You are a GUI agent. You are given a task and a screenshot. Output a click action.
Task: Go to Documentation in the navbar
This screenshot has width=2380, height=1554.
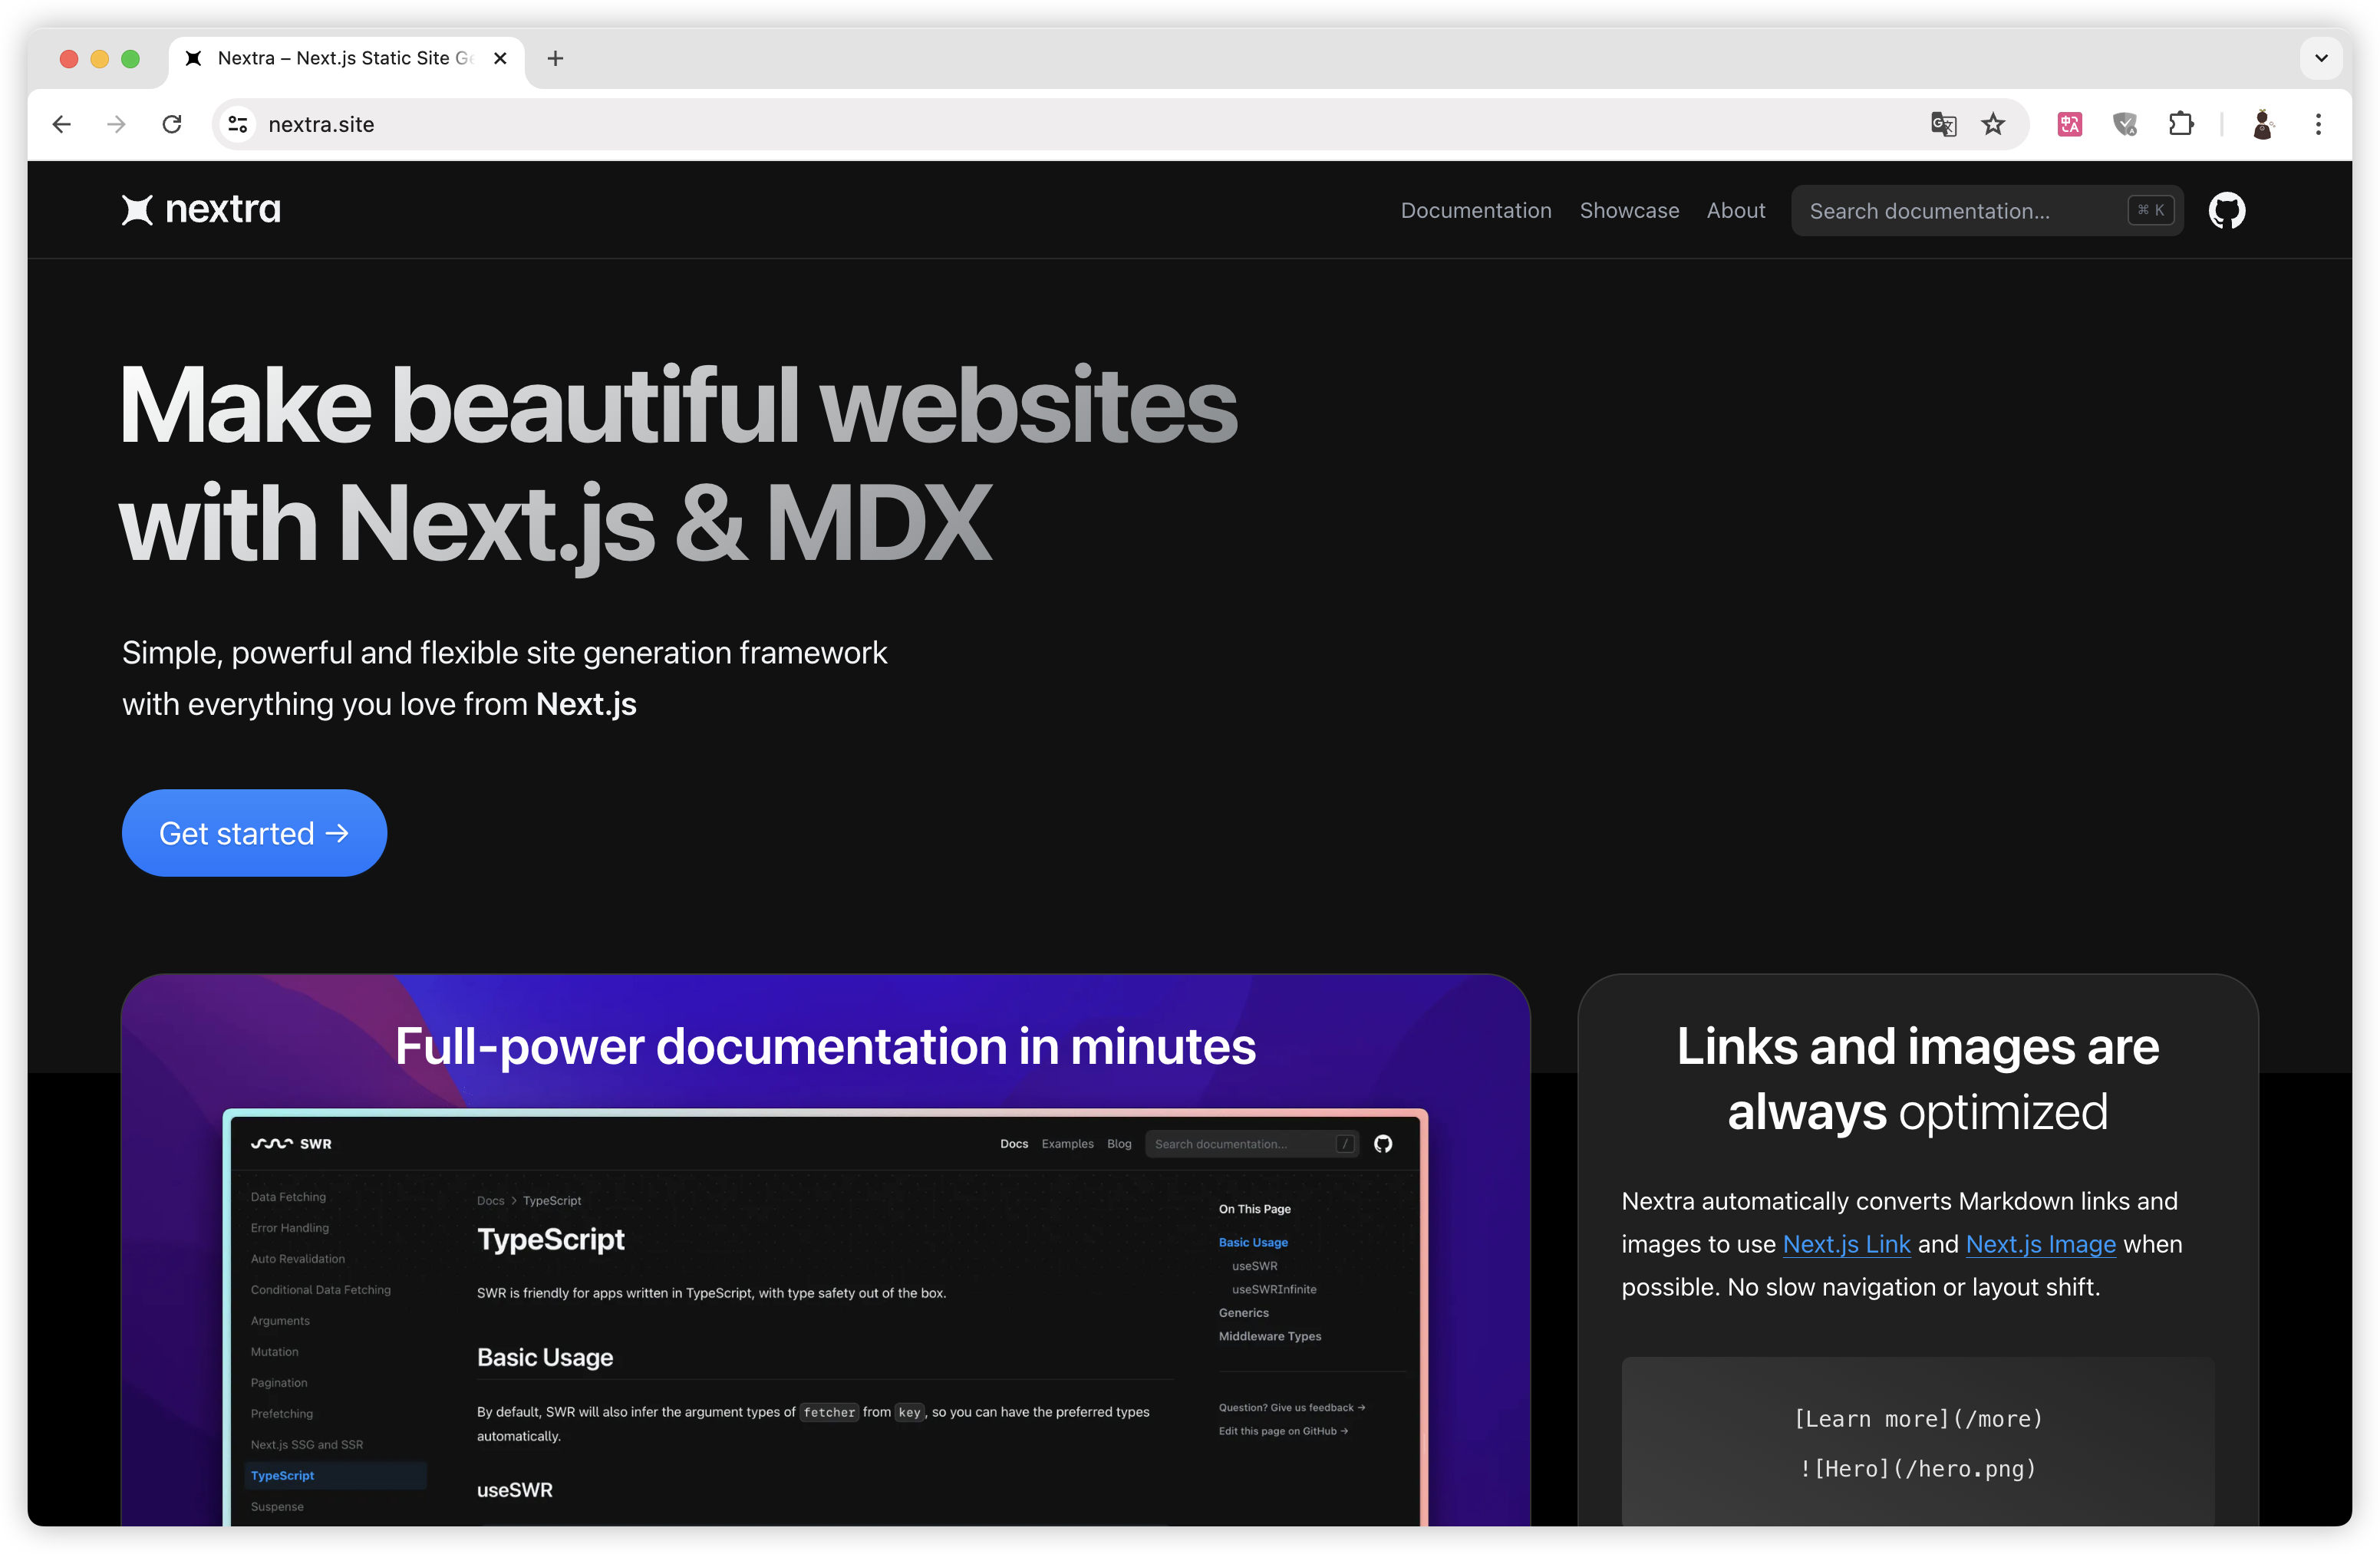[x=1475, y=211]
